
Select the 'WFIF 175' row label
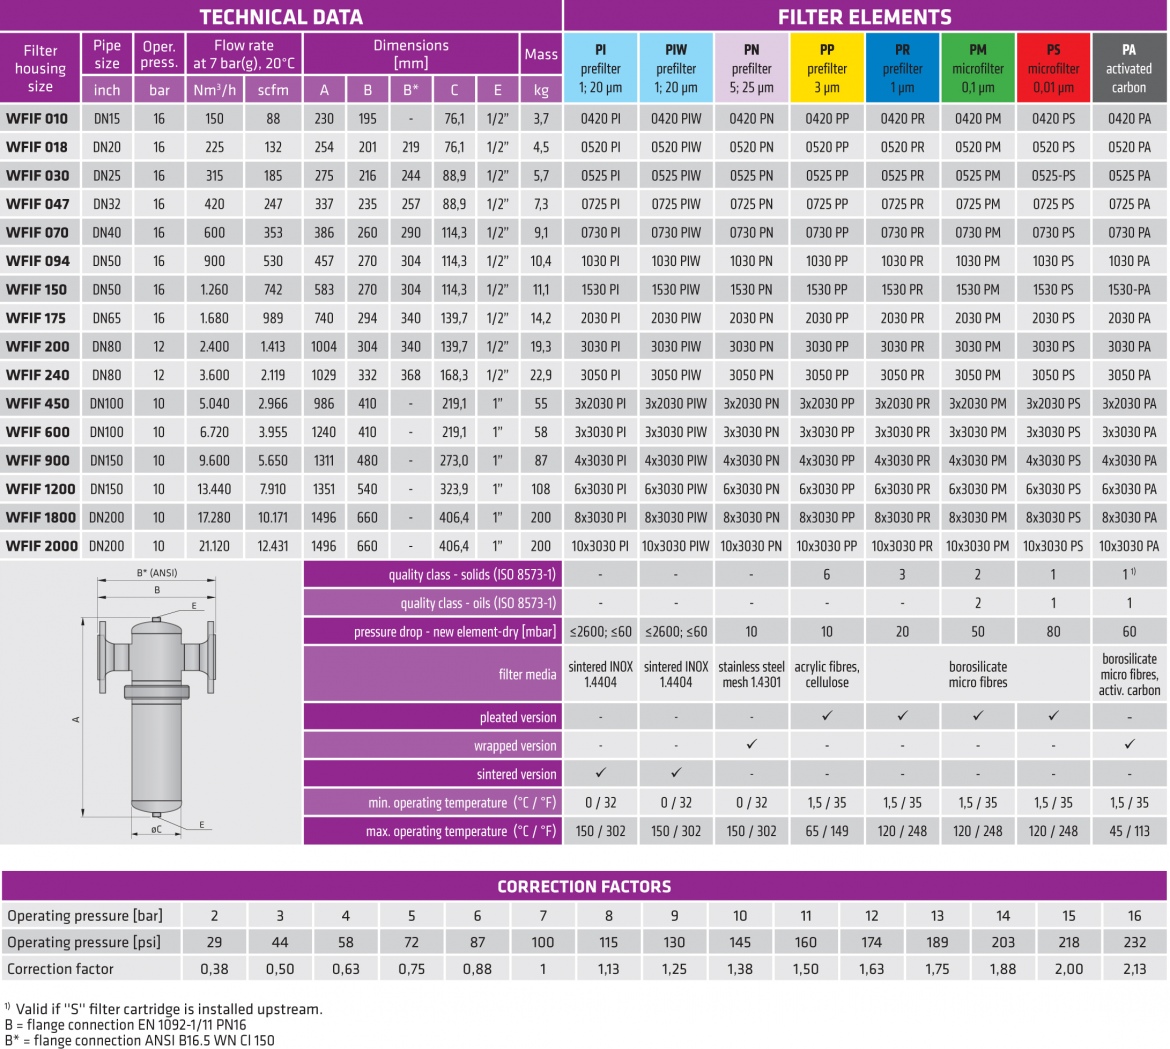coord(36,319)
